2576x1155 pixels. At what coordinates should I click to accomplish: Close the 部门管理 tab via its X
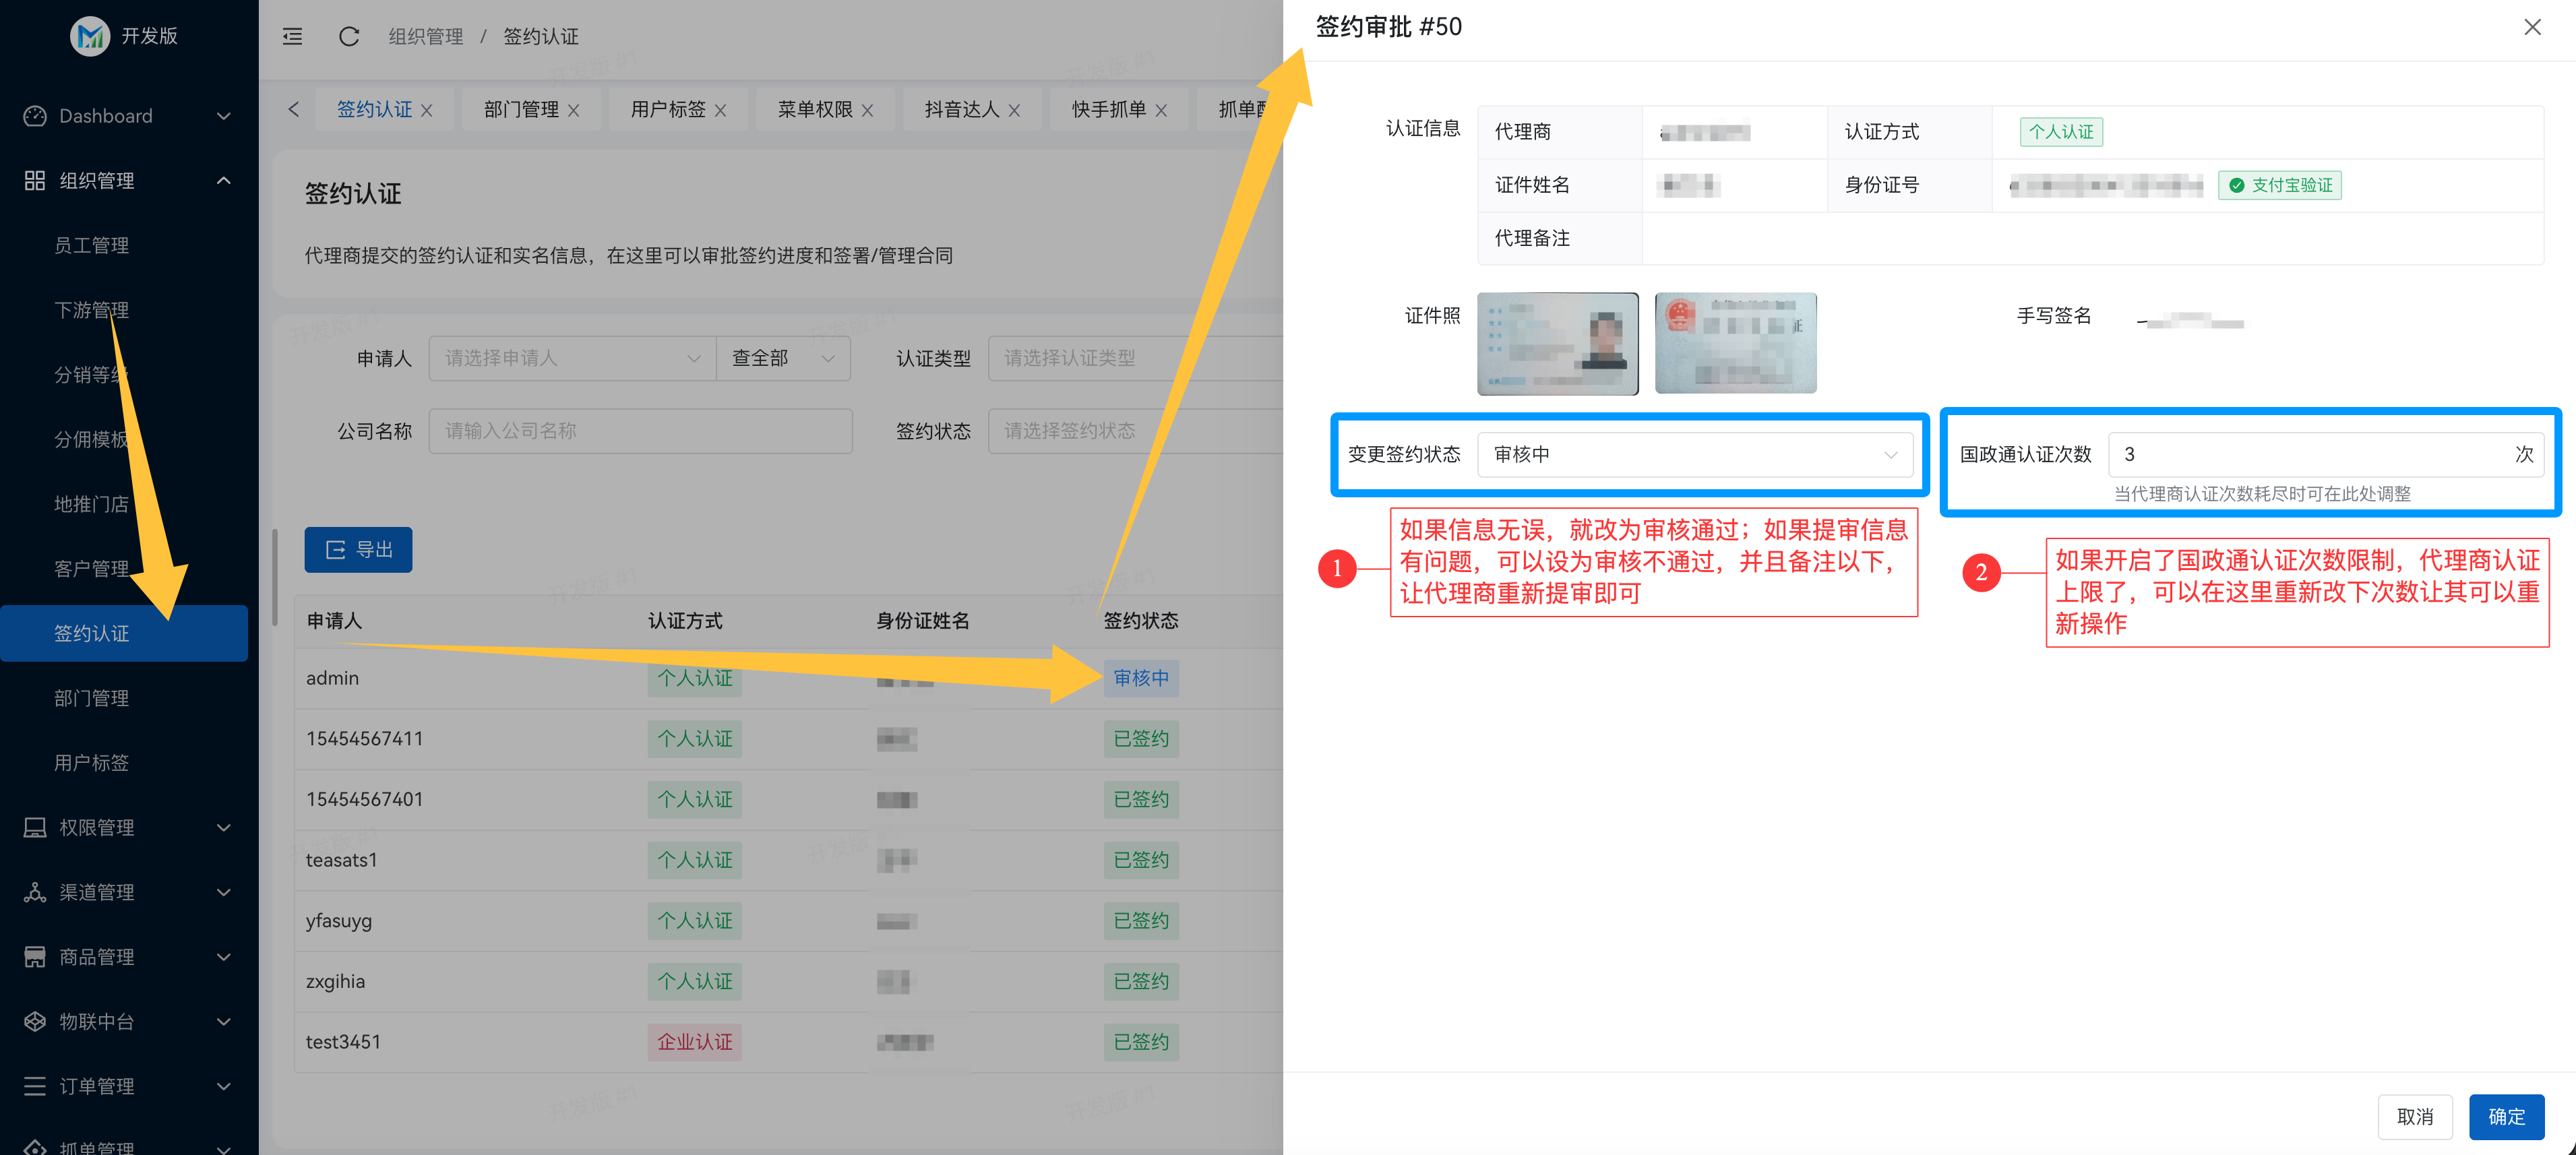coord(574,111)
